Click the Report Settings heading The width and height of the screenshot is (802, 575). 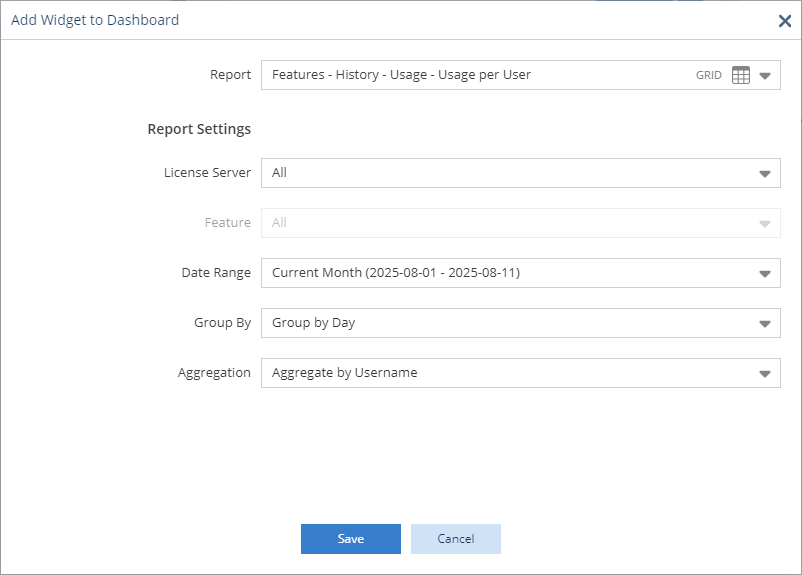coord(199,129)
